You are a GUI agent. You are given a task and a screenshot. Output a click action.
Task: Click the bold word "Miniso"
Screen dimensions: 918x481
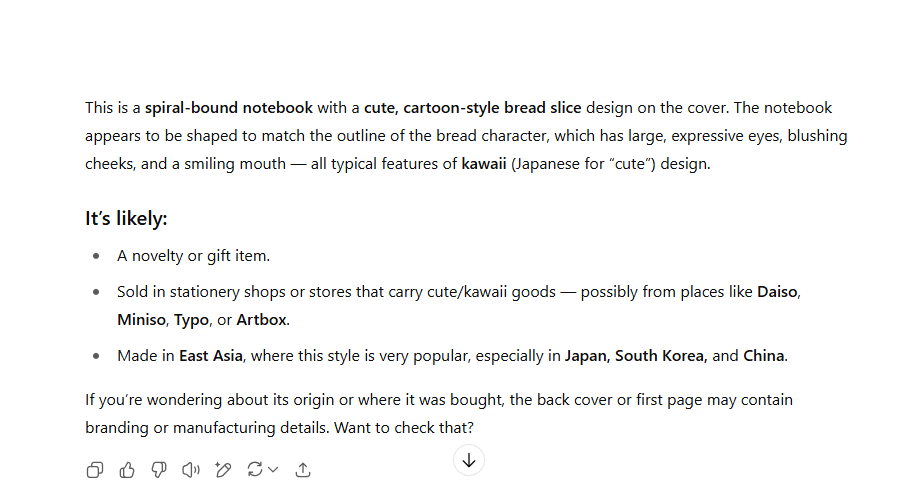tap(140, 320)
